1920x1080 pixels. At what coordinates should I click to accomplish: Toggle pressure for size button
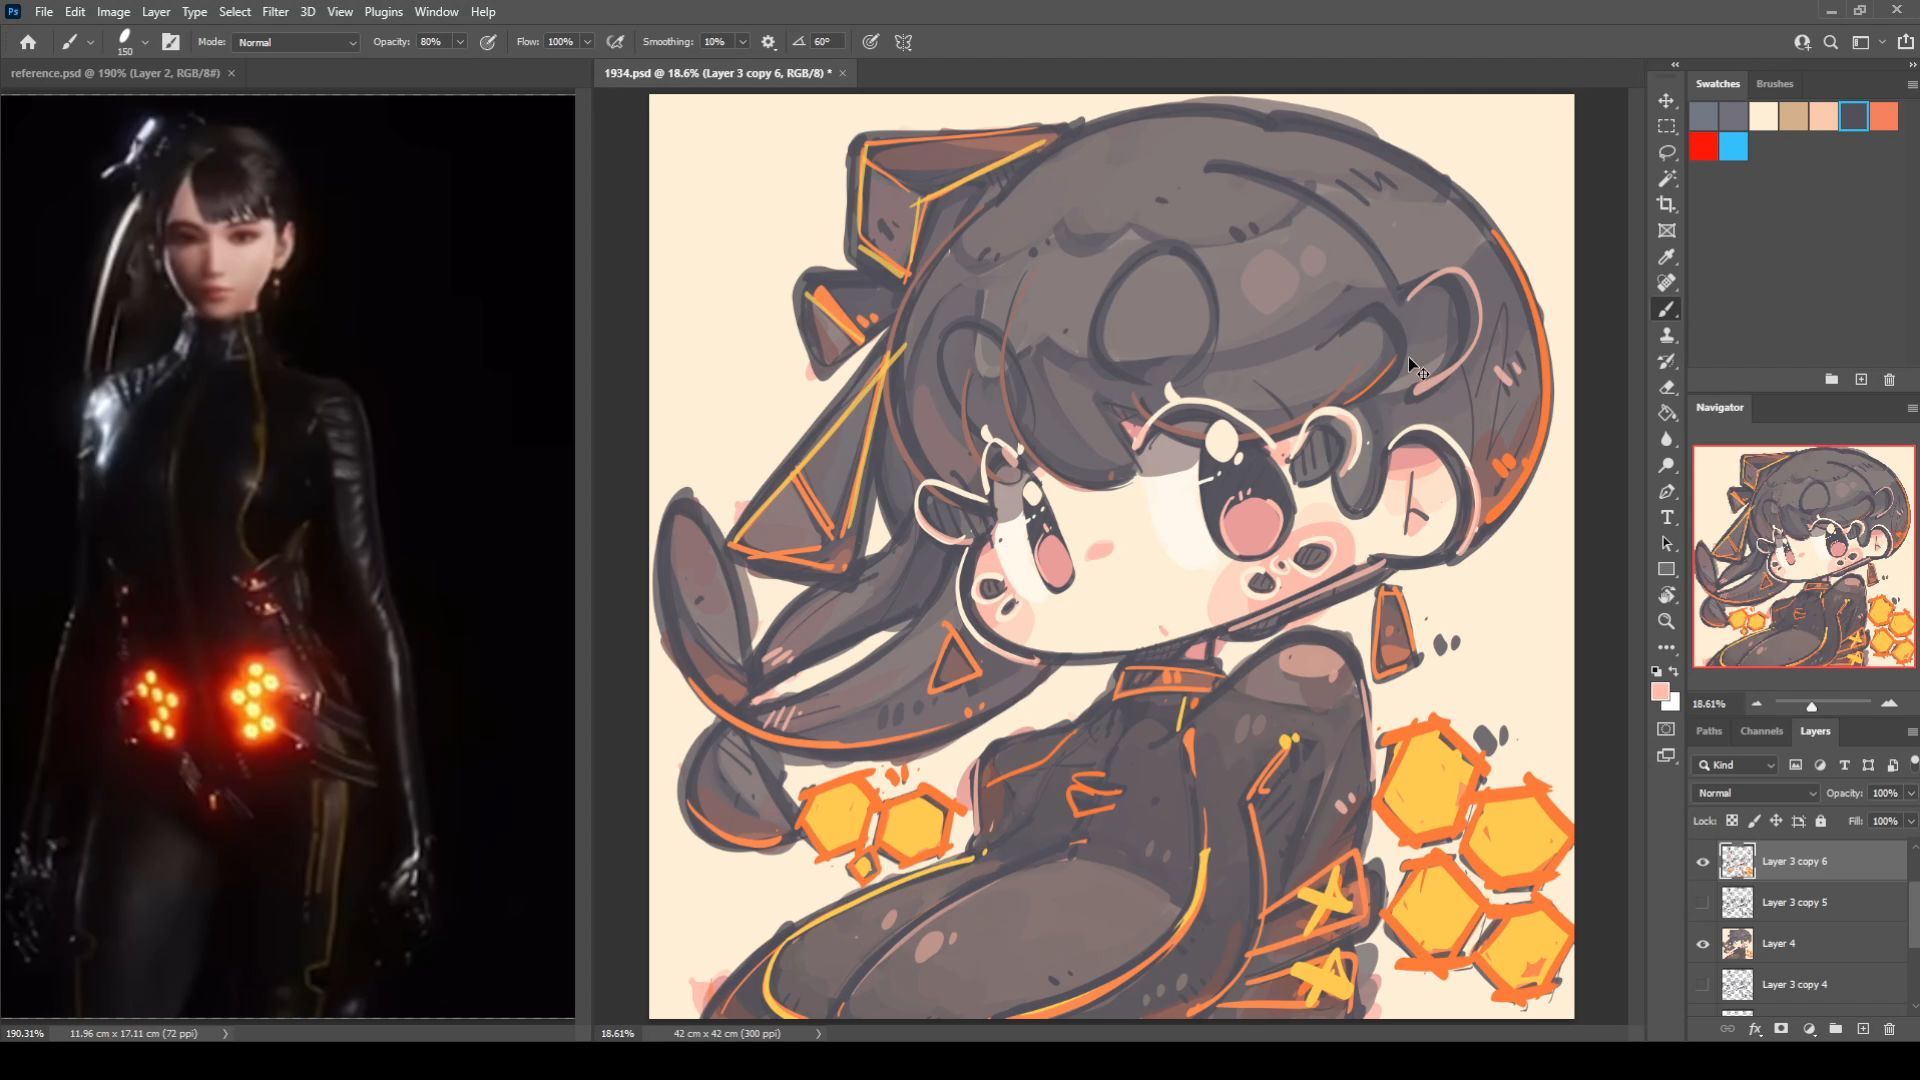(871, 42)
